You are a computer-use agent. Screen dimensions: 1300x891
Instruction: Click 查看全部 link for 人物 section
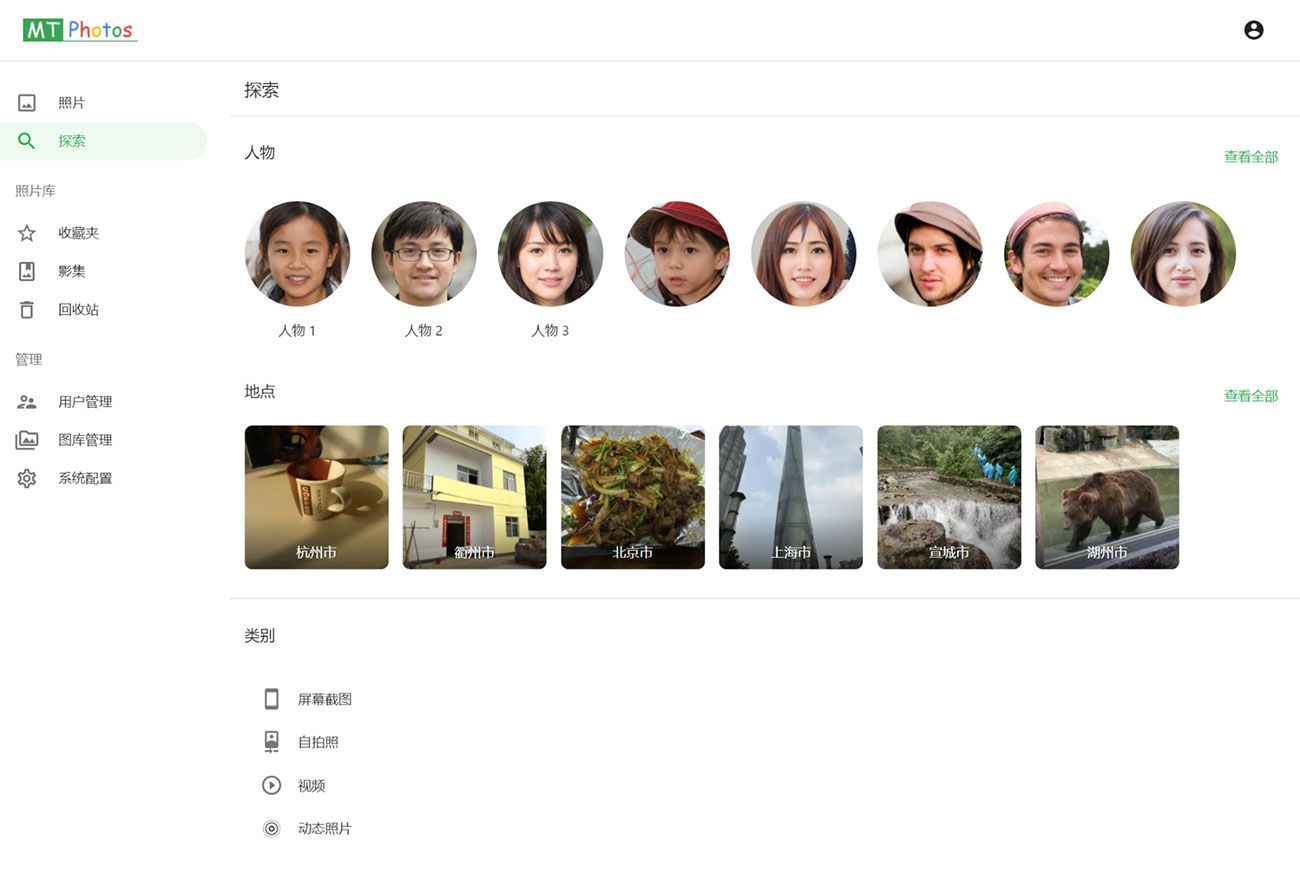tap(1250, 157)
